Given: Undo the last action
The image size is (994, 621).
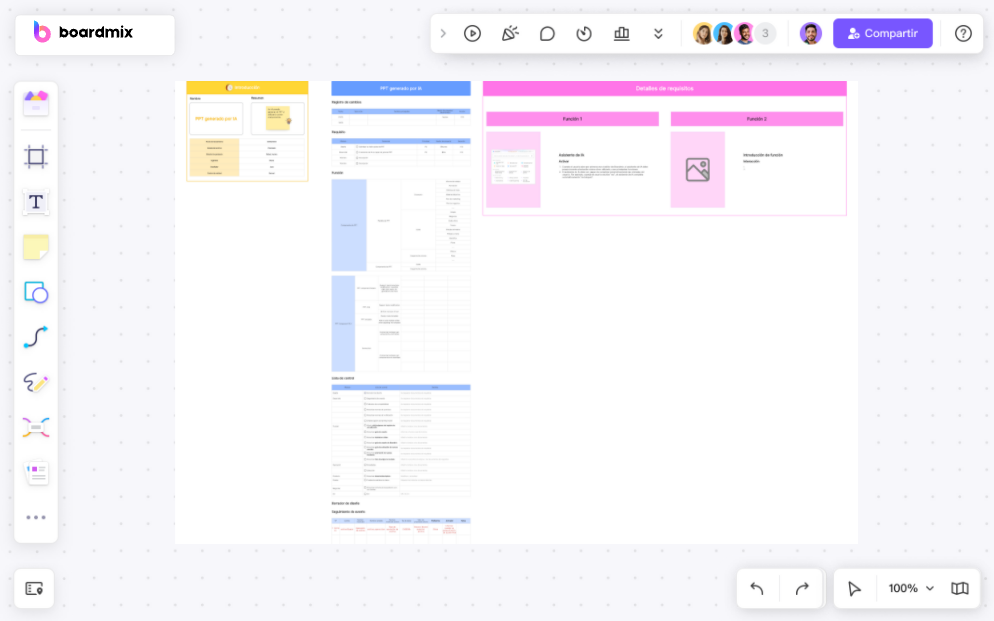Looking at the screenshot, I should click(x=757, y=589).
